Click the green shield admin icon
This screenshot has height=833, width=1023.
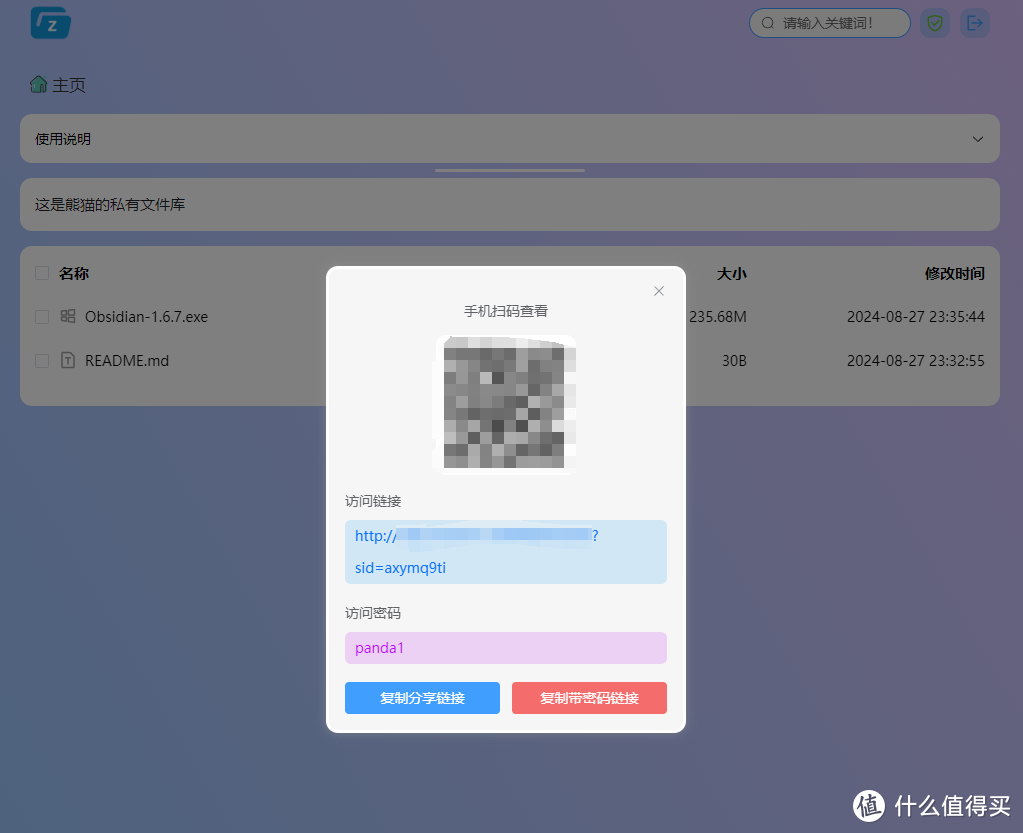point(934,22)
